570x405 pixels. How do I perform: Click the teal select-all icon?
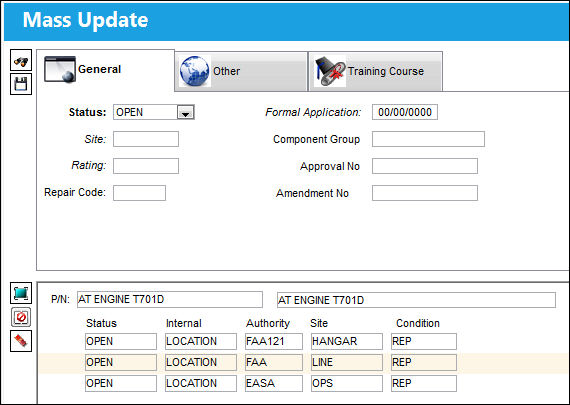tap(21, 293)
